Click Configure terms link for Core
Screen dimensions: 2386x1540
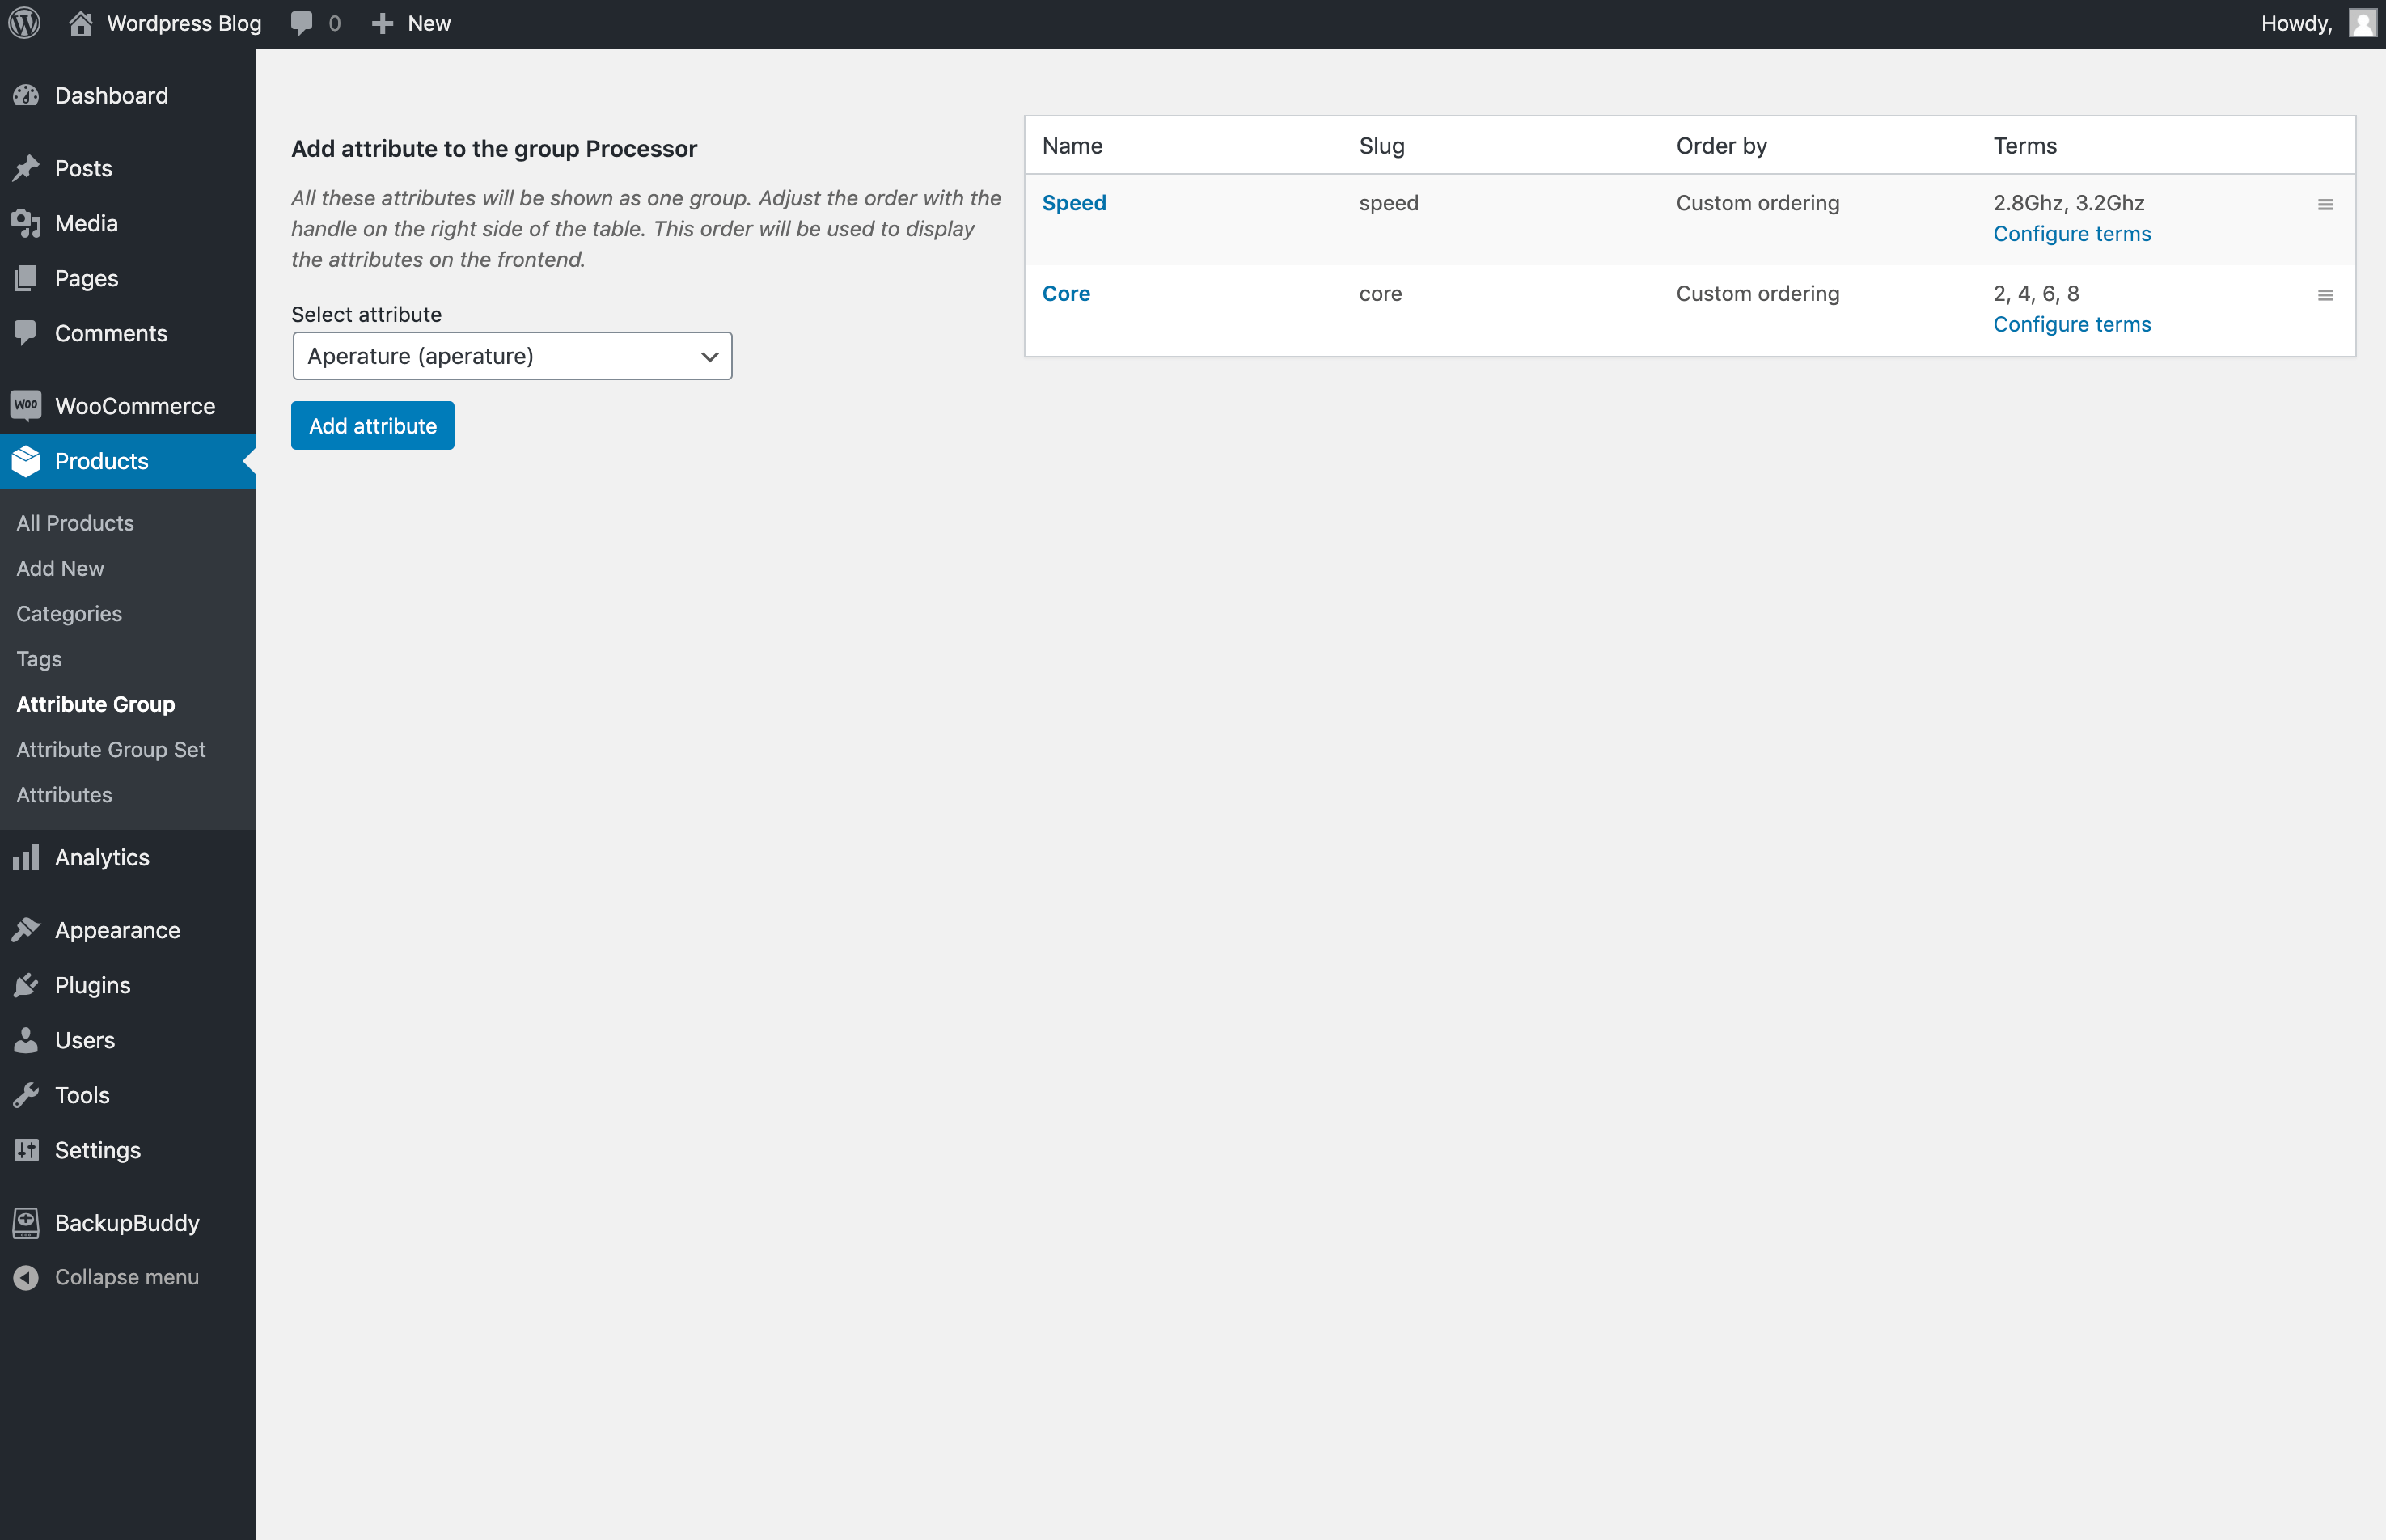click(2073, 324)
